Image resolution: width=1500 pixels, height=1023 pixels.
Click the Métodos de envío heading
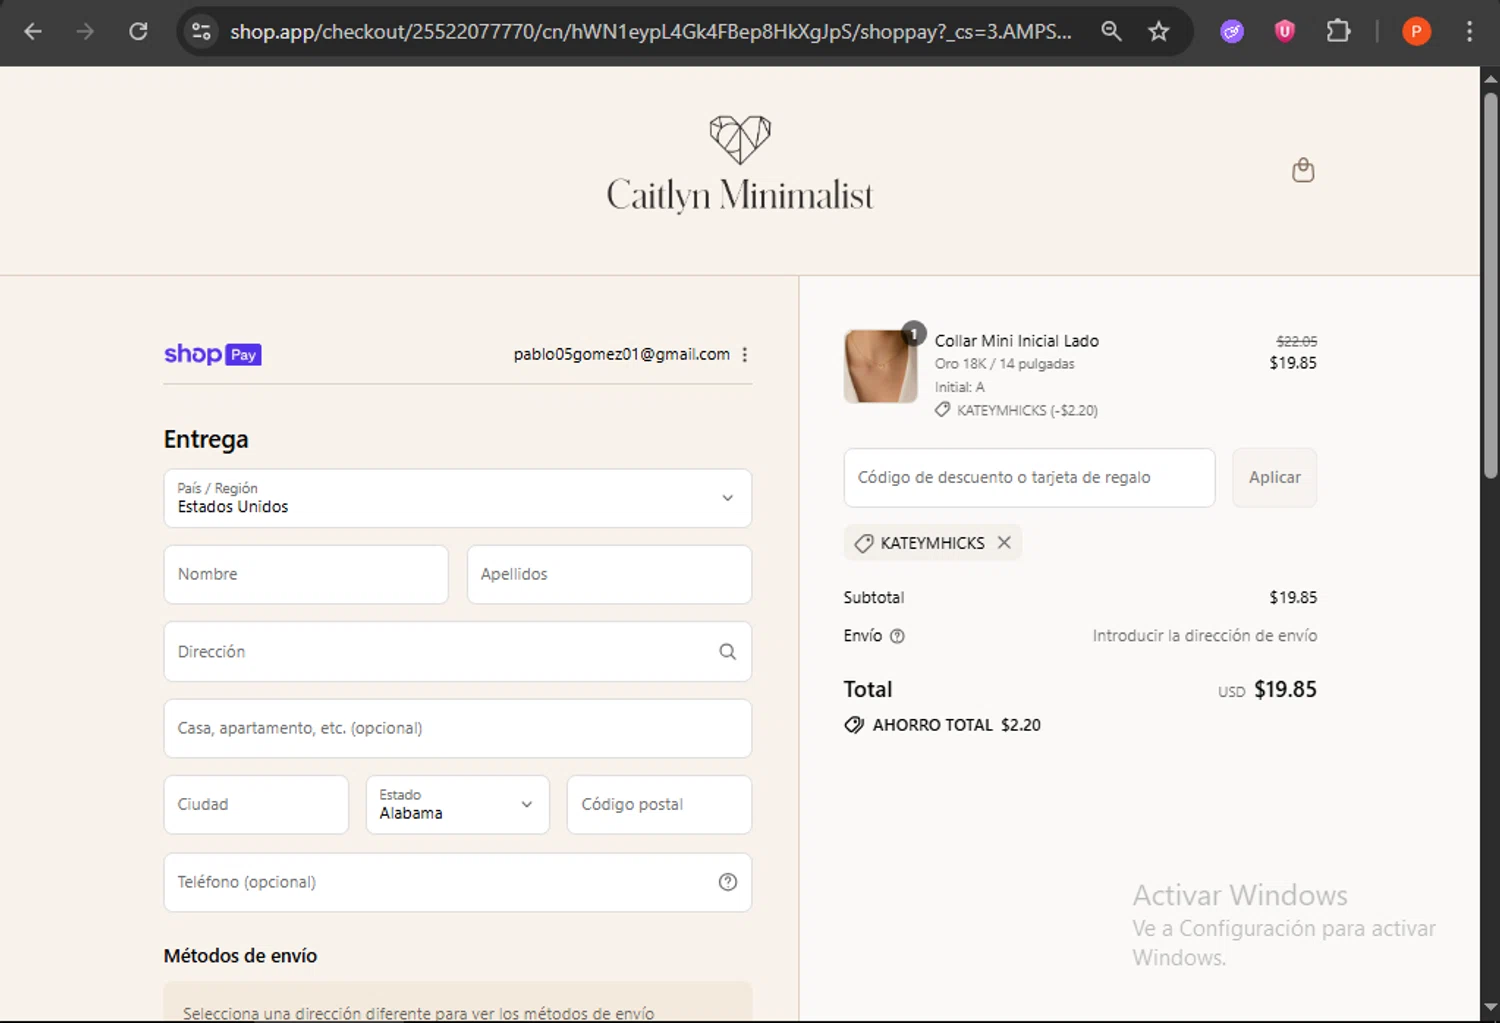point(240,956)
